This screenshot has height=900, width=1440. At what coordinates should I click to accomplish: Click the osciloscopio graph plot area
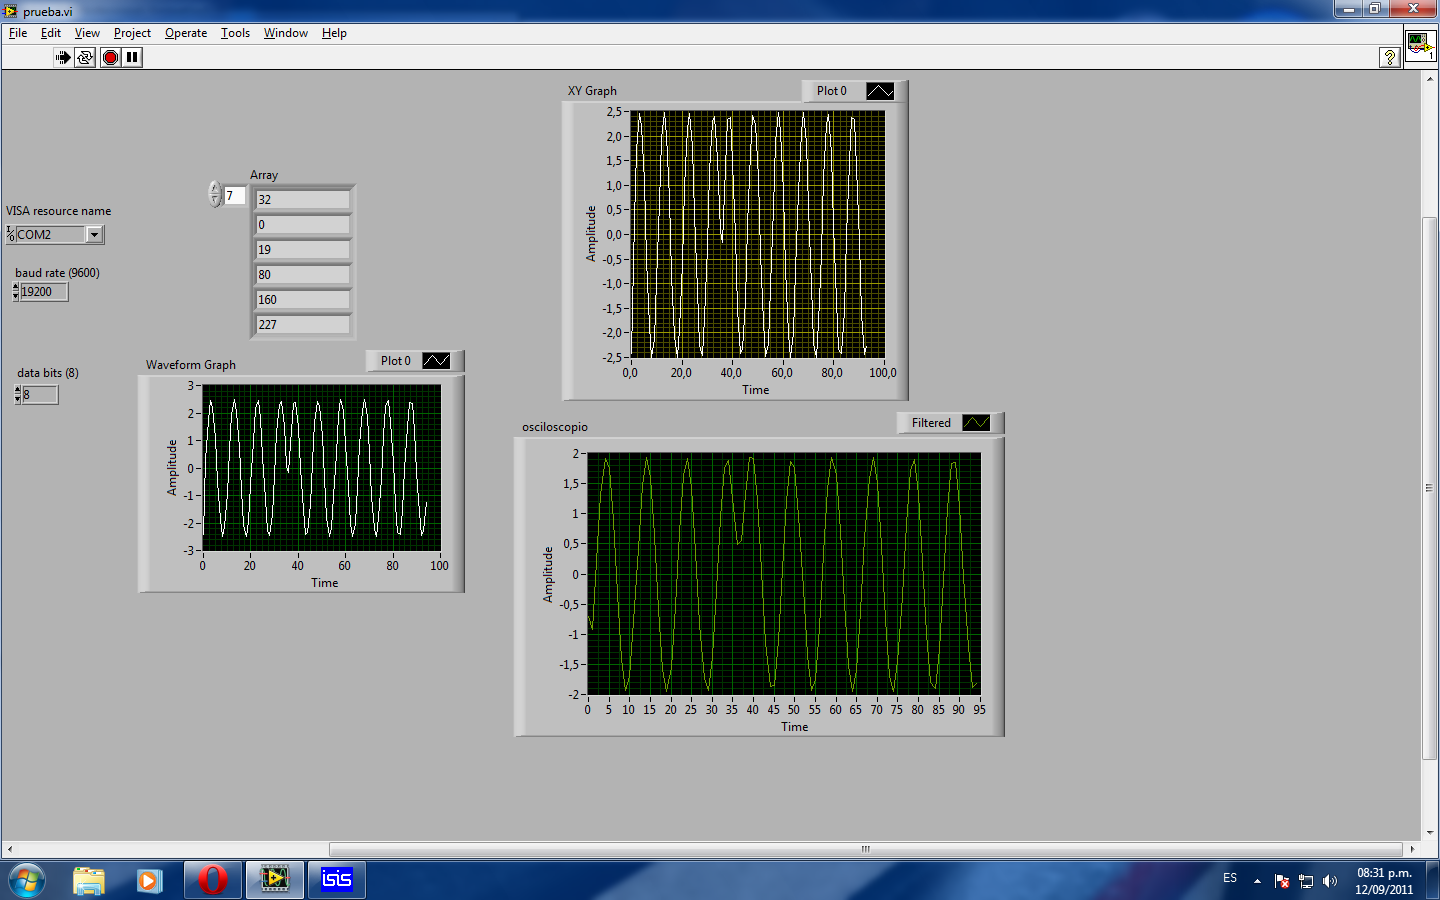coord(784,573)
